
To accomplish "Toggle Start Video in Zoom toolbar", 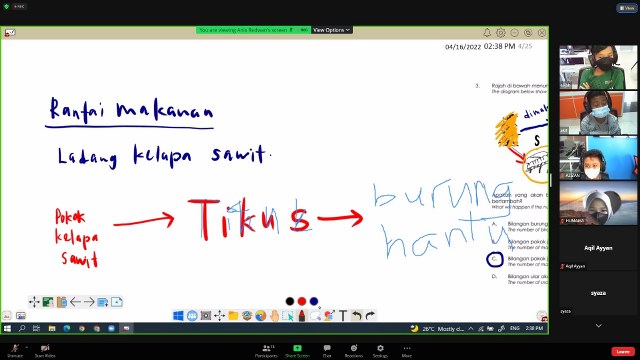I will (x=45, y=350).
